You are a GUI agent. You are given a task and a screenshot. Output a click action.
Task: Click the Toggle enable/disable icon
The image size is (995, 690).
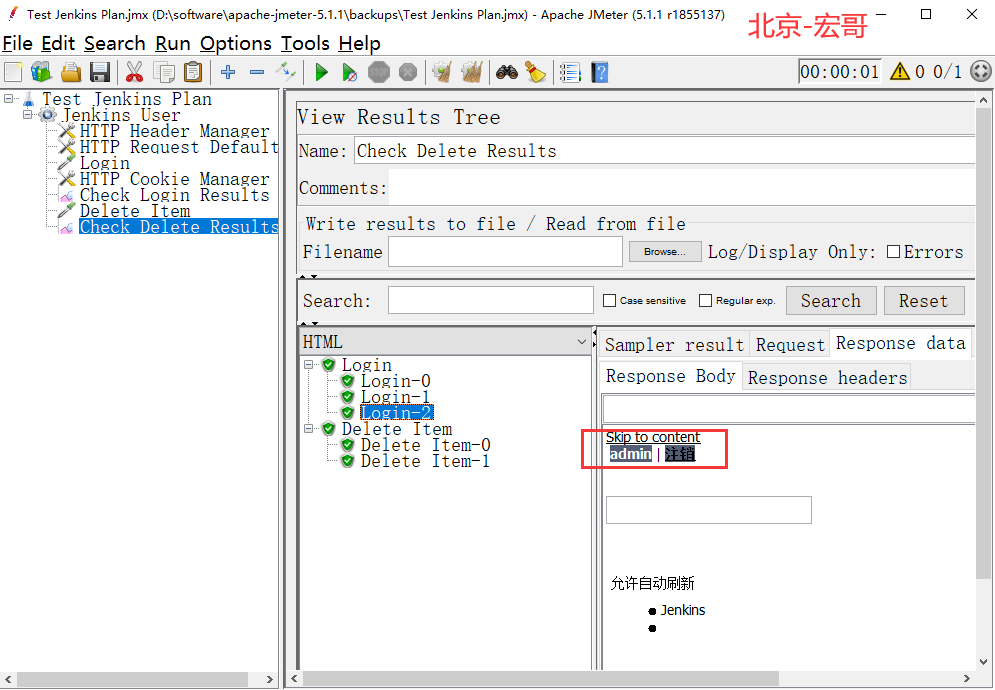[286, 72]
